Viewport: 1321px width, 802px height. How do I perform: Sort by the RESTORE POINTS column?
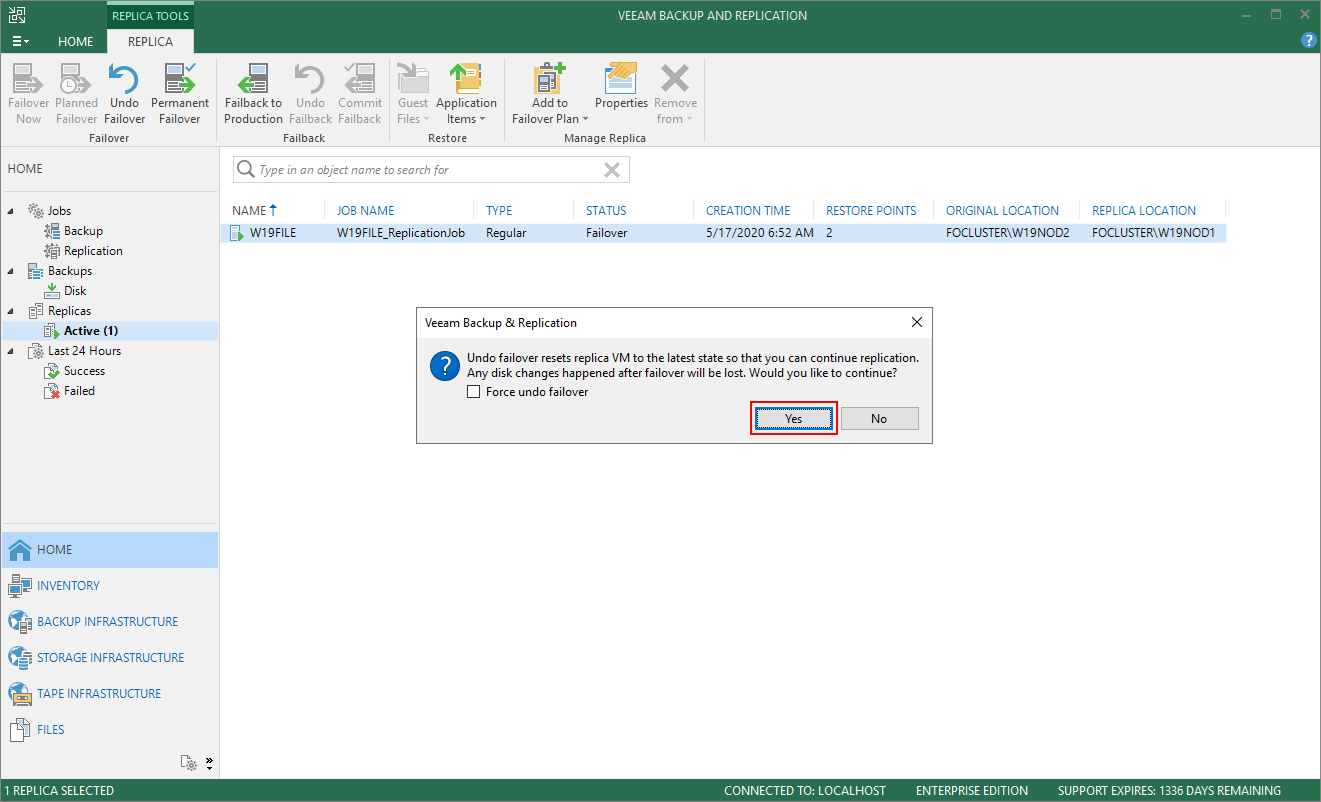(873, 210)
